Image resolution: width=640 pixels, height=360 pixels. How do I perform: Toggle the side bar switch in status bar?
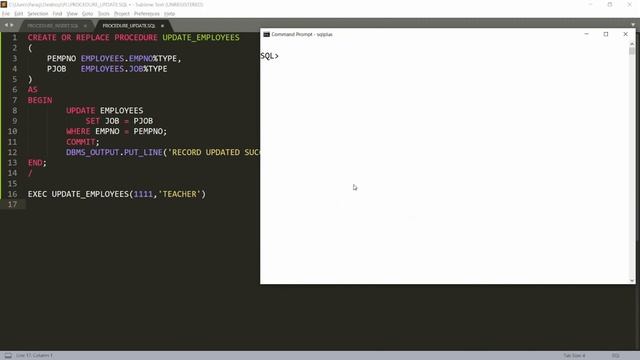(8, 356)
